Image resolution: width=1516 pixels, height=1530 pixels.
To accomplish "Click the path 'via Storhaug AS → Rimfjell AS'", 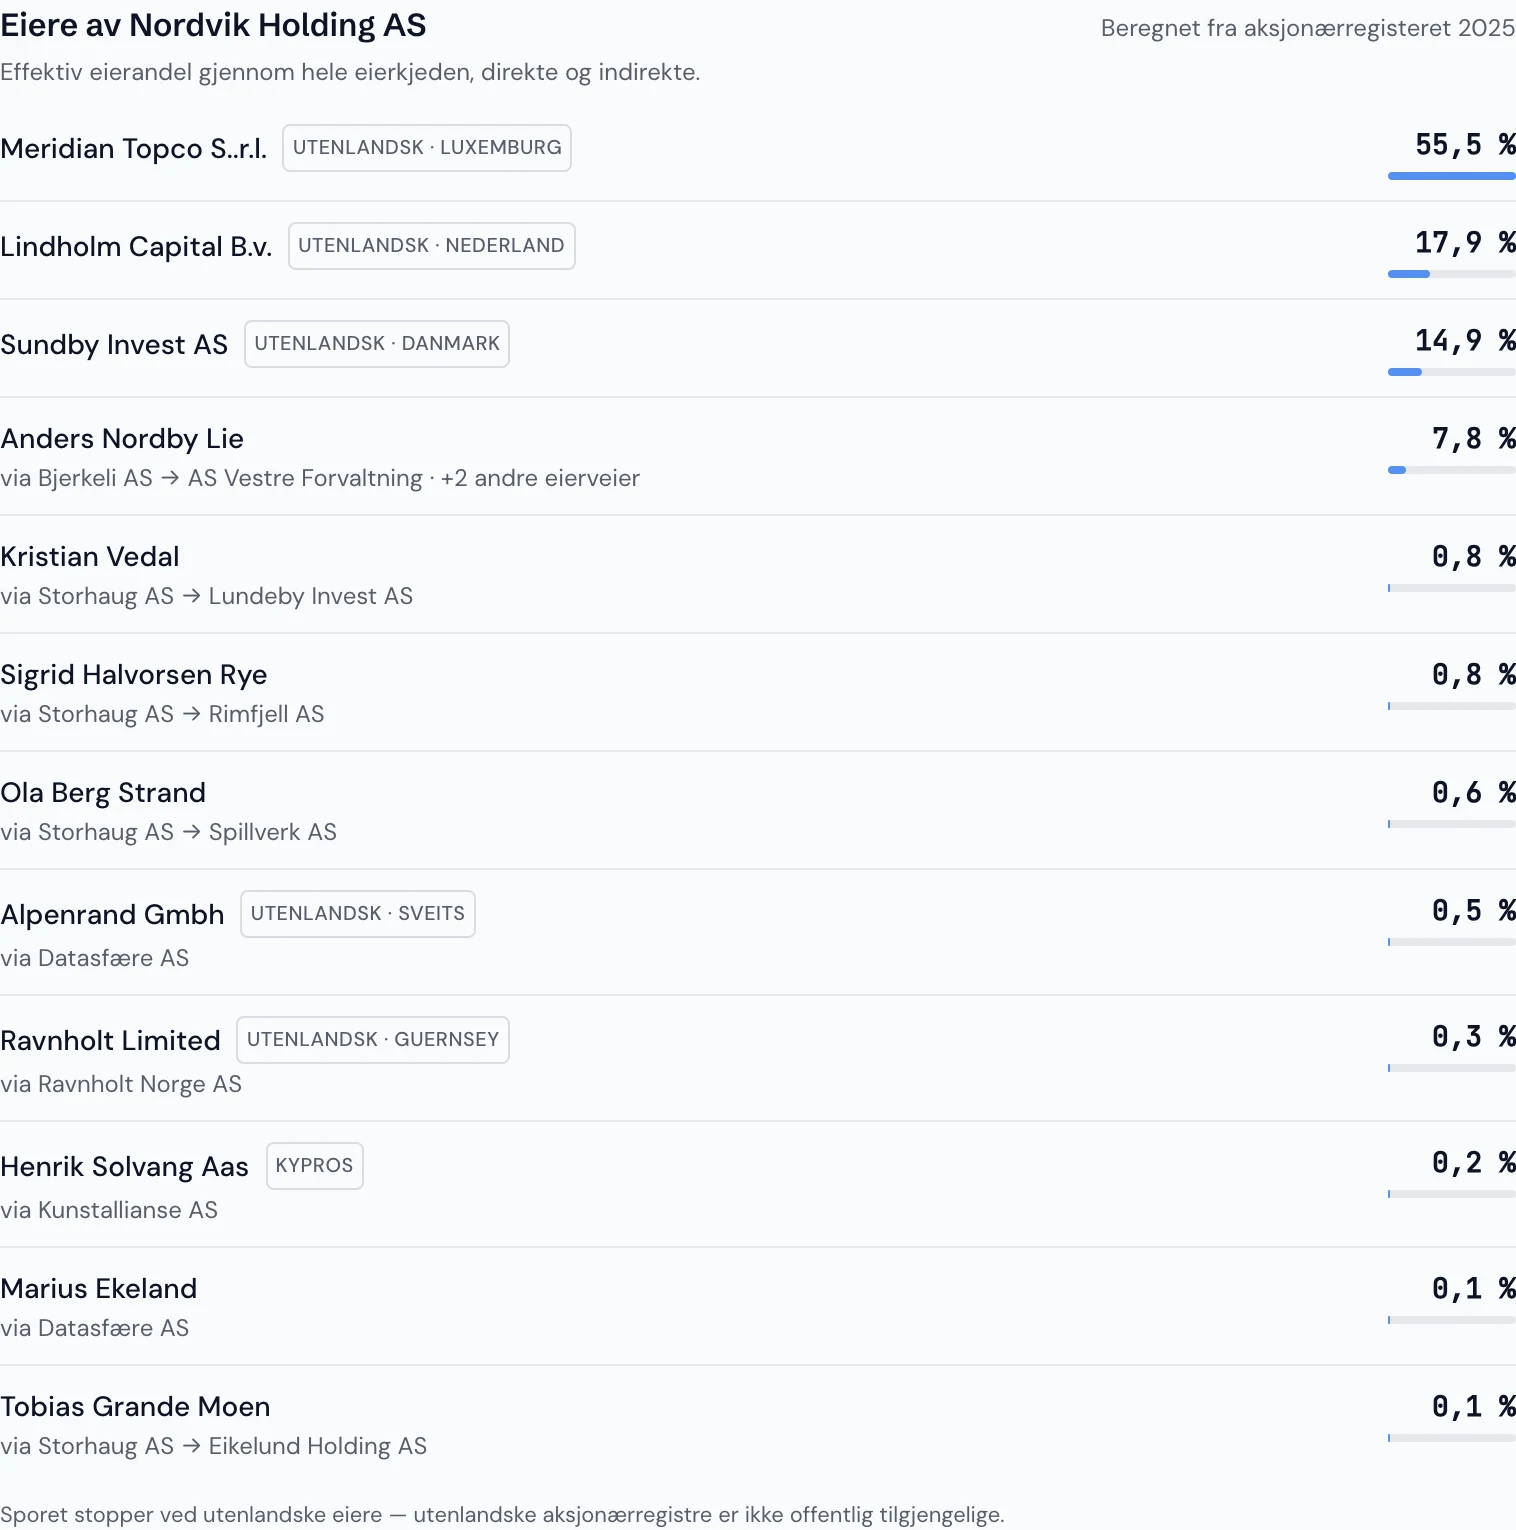I will pyautogui.click(x=162, y=714).
